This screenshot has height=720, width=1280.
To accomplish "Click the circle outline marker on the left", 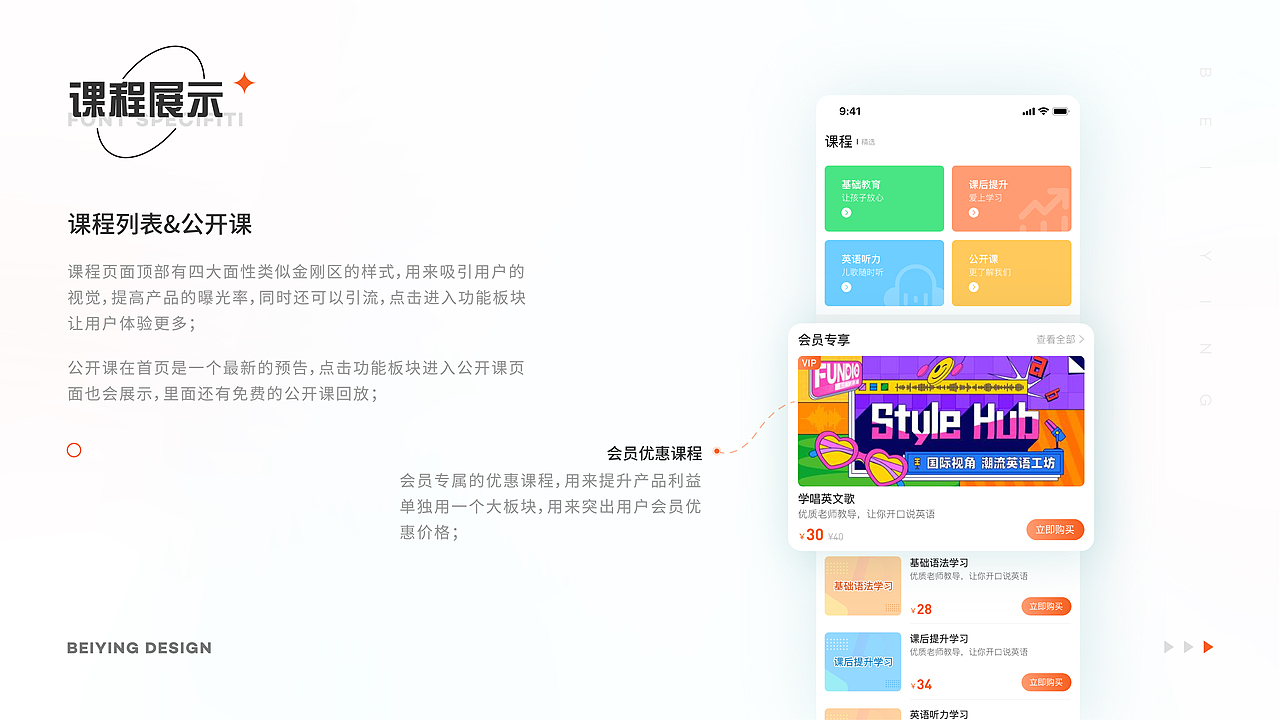I will pyautogui.click(x=74, y=450).
